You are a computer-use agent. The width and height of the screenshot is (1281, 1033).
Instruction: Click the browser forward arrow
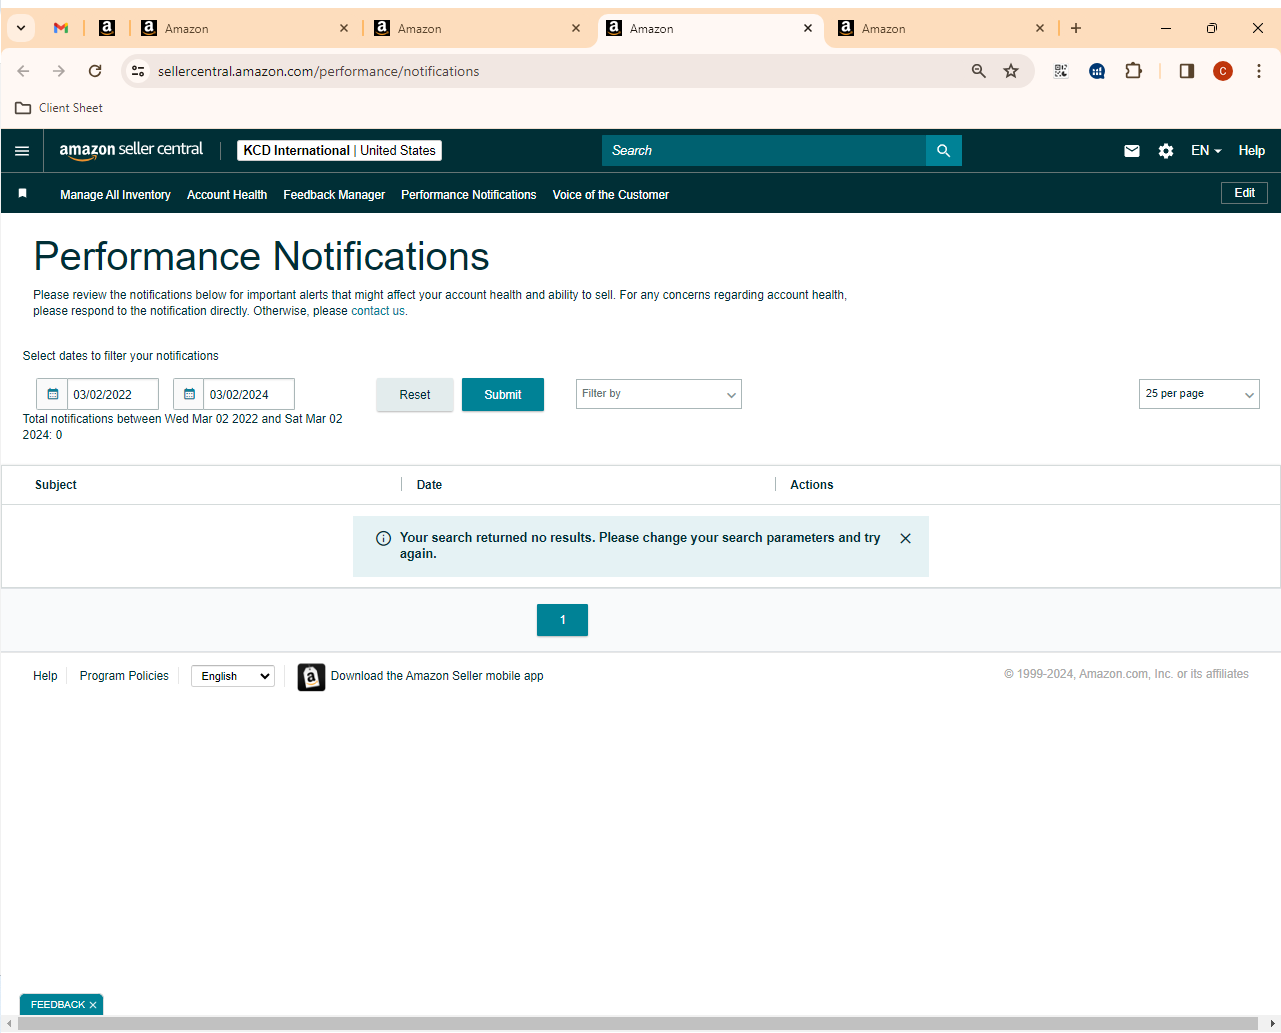(59, 71)
